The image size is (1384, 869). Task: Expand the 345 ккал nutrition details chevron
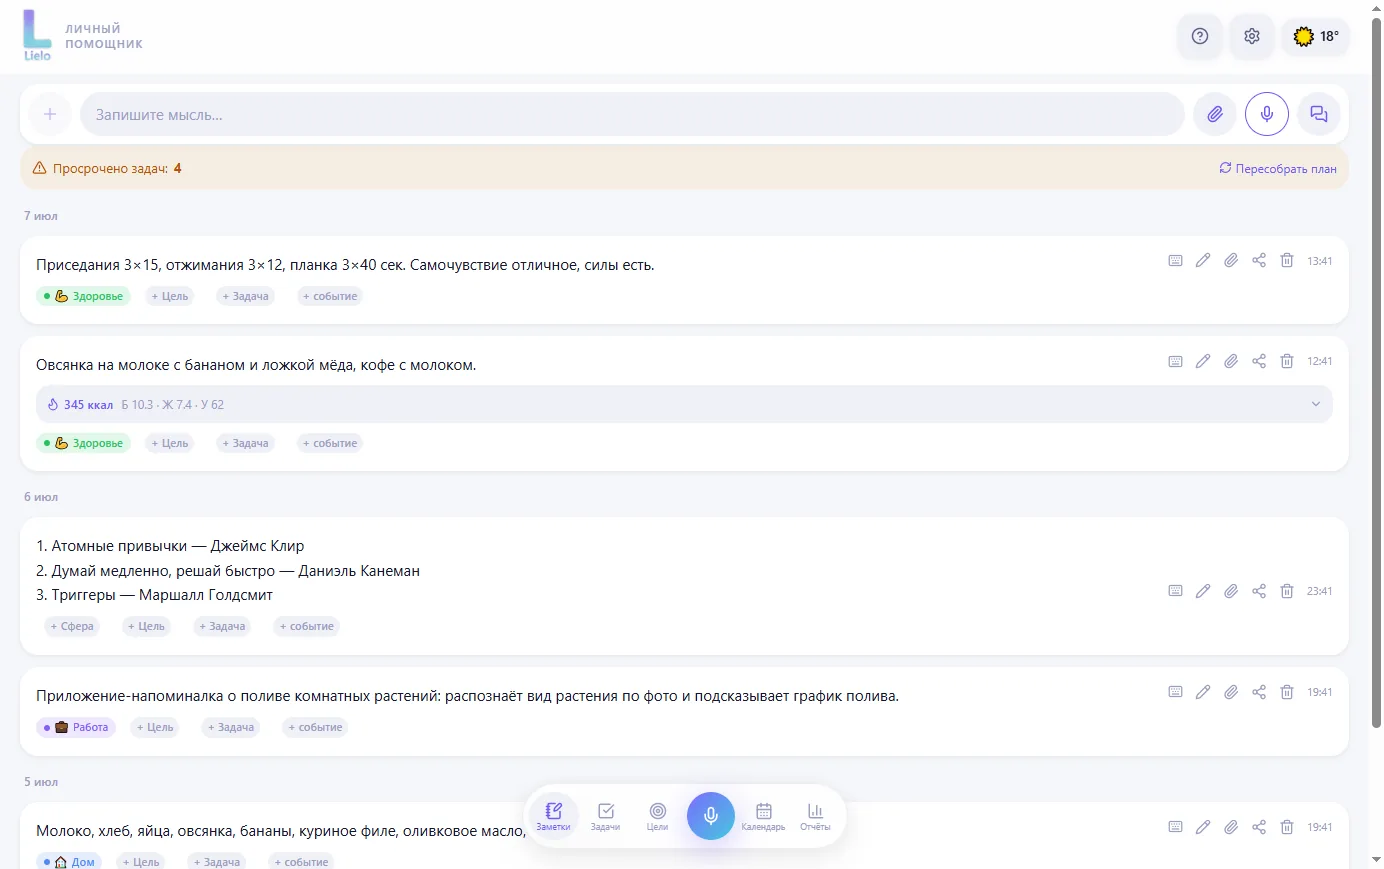(x=1316, y=404)
